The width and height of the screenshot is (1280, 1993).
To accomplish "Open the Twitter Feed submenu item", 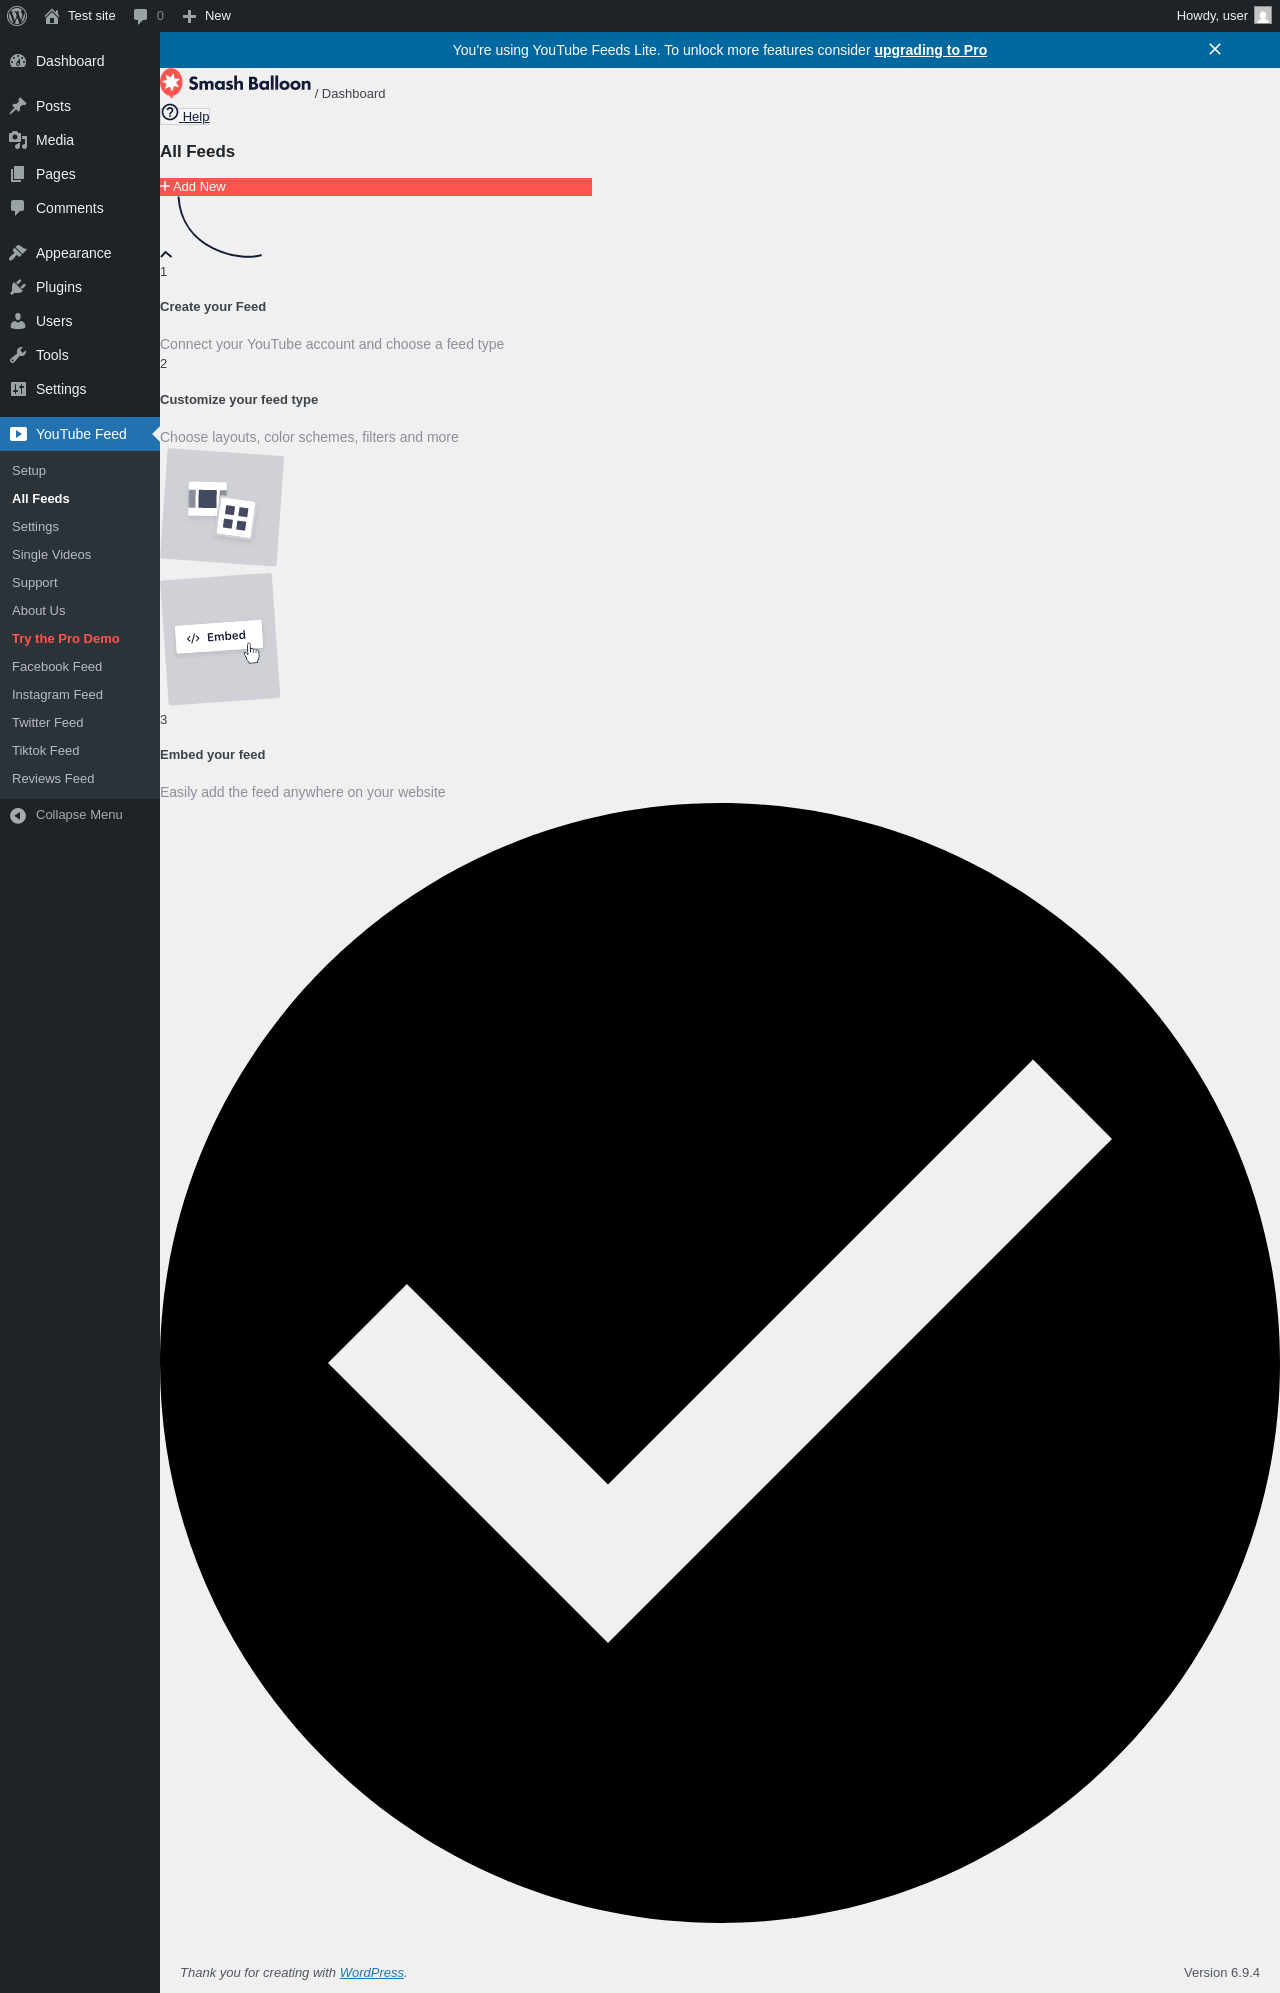I will [x=48, y=723].
